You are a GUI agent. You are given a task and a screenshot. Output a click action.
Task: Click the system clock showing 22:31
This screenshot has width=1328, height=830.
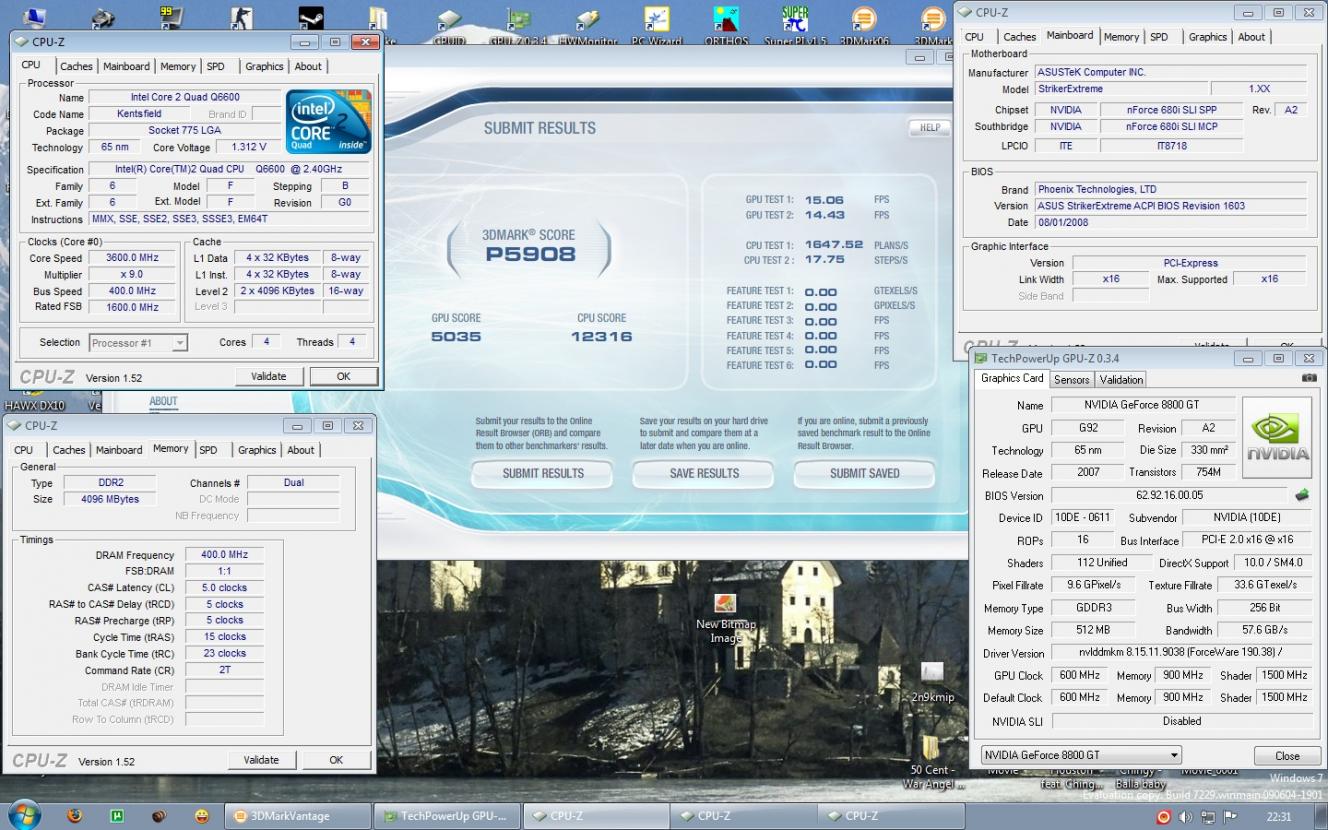pos(1279,817)
